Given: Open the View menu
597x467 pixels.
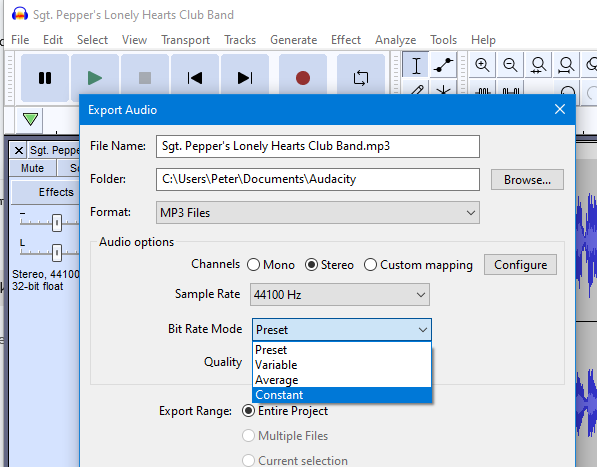Looking at the screenshot, I should (x=134, y=40).
